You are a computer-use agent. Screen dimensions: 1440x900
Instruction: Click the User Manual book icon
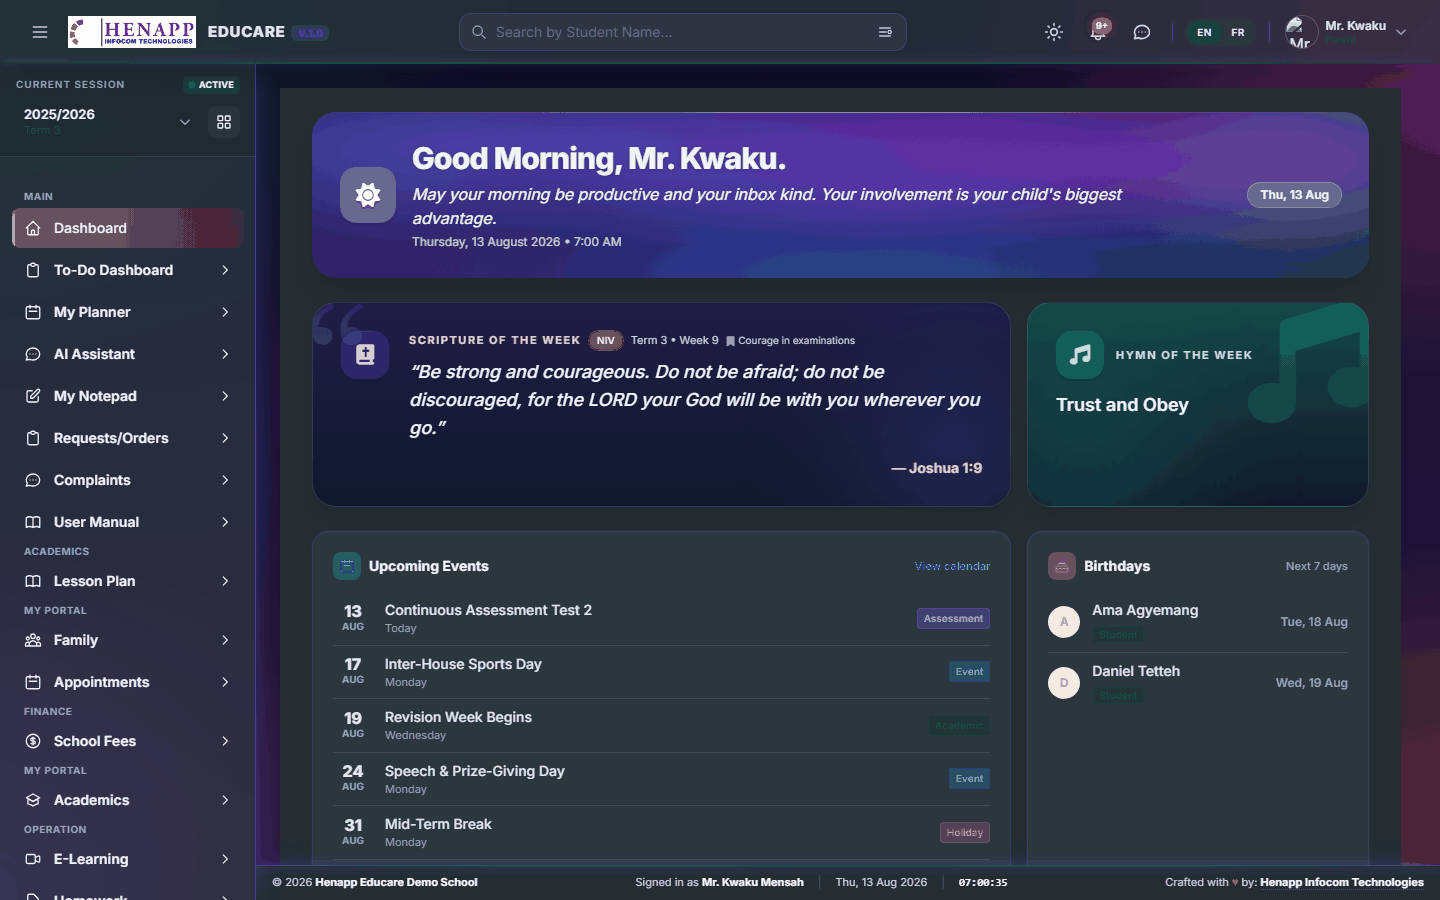[33, 522]
